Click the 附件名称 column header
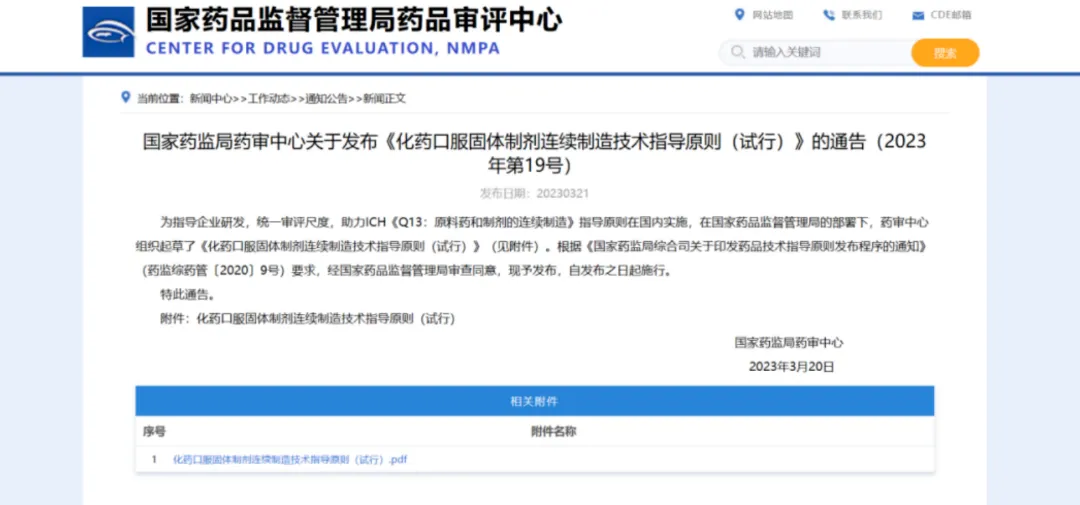 tap(553, 432)
